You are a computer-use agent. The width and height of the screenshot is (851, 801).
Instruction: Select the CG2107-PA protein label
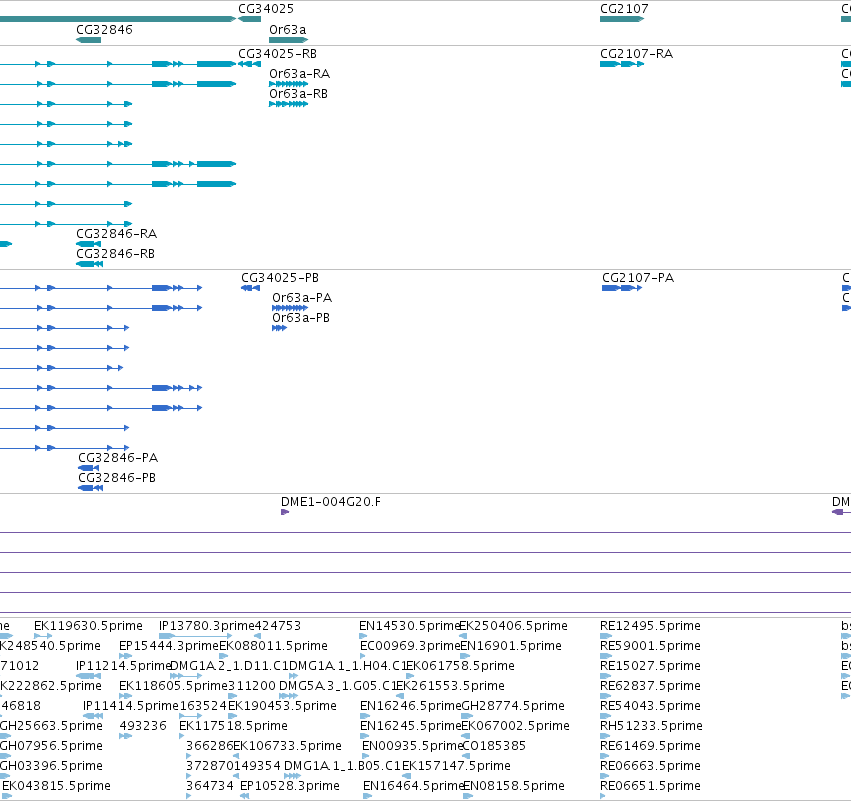638,278
